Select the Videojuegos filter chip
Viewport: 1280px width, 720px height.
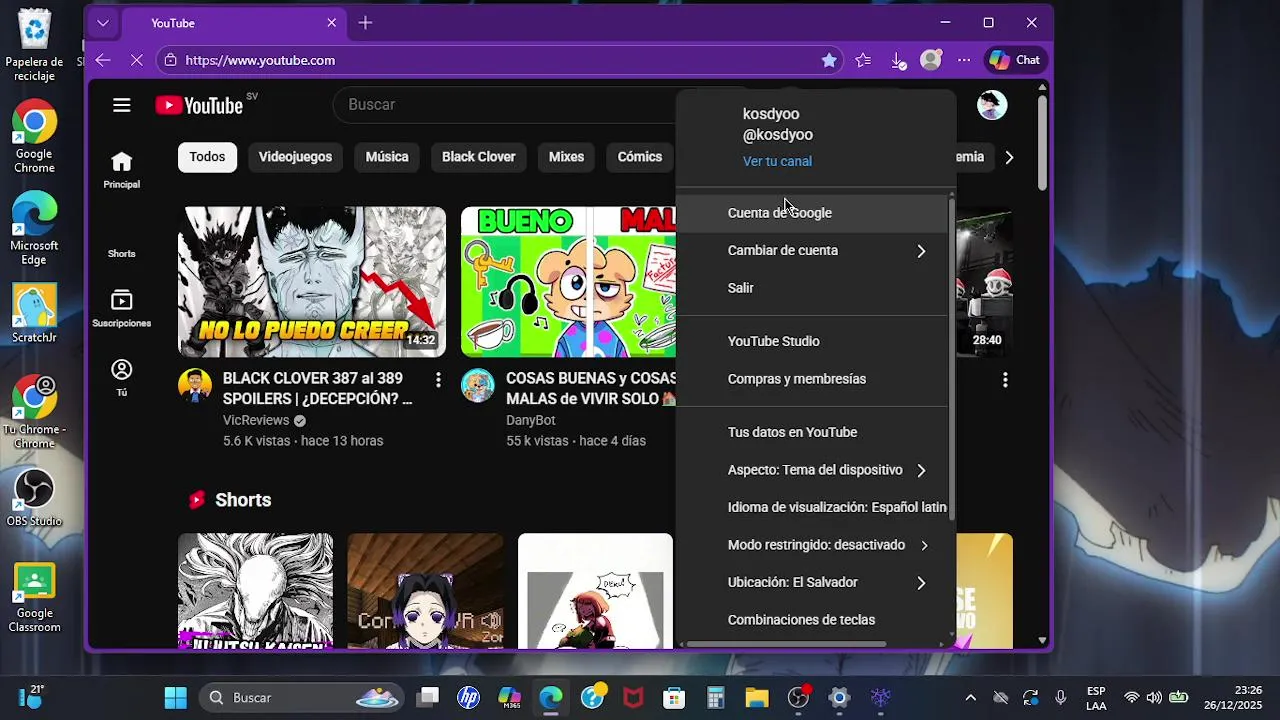295,157
